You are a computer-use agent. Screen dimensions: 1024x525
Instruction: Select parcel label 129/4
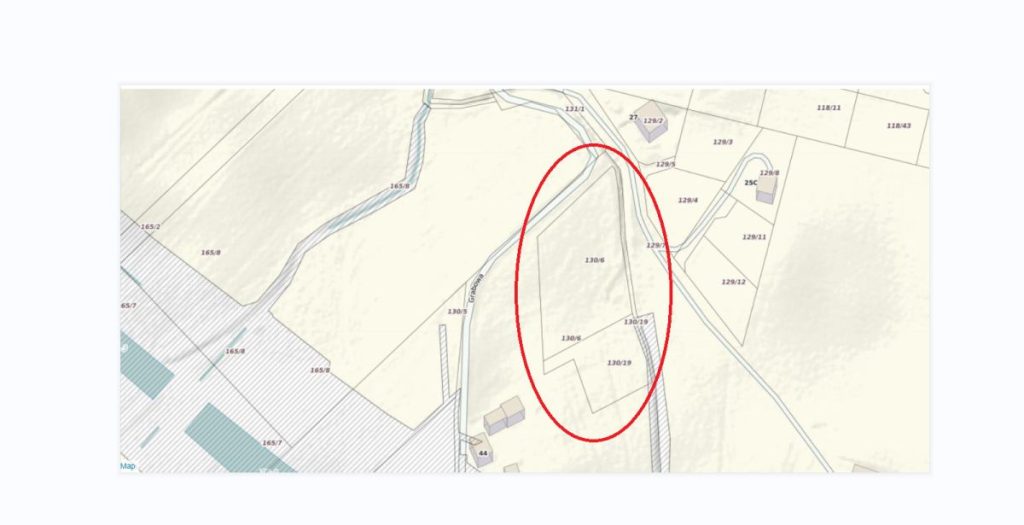click(x=688, y=200)
